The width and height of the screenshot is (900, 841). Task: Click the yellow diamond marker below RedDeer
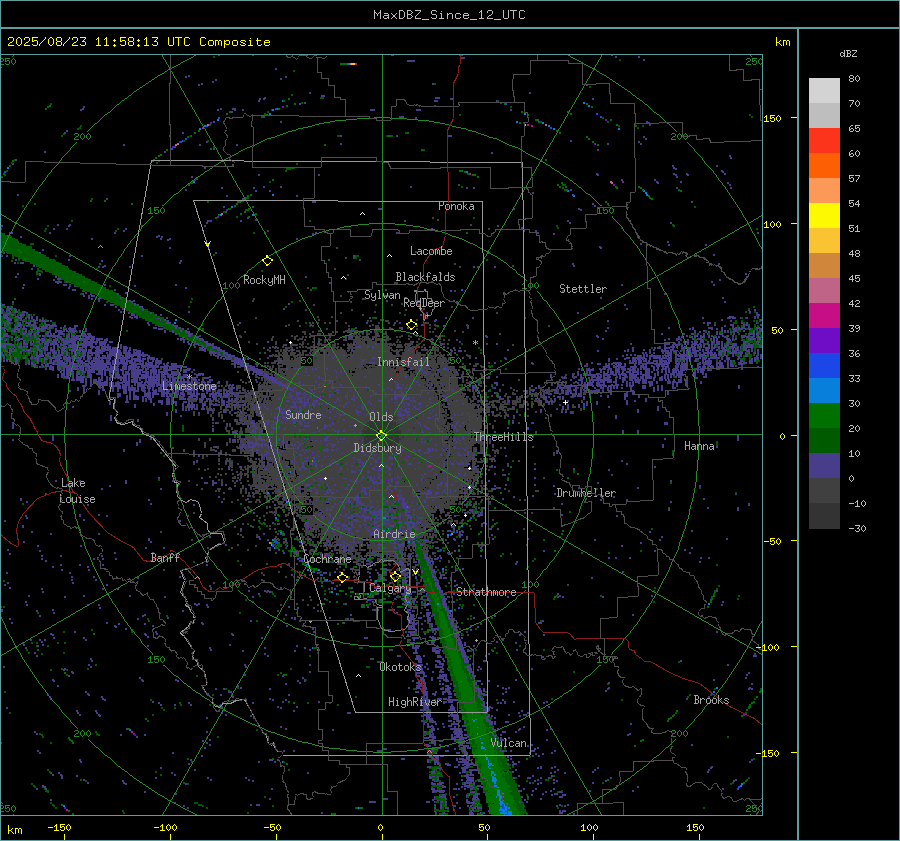pos(412,325)
